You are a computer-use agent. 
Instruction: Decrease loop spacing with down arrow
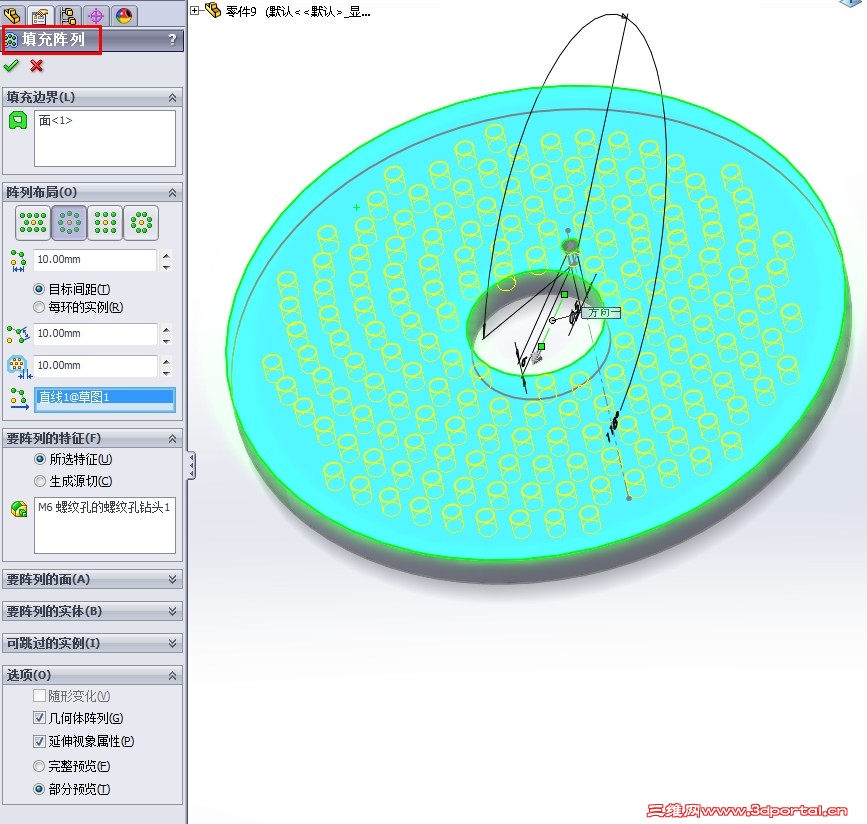point(166,267)
